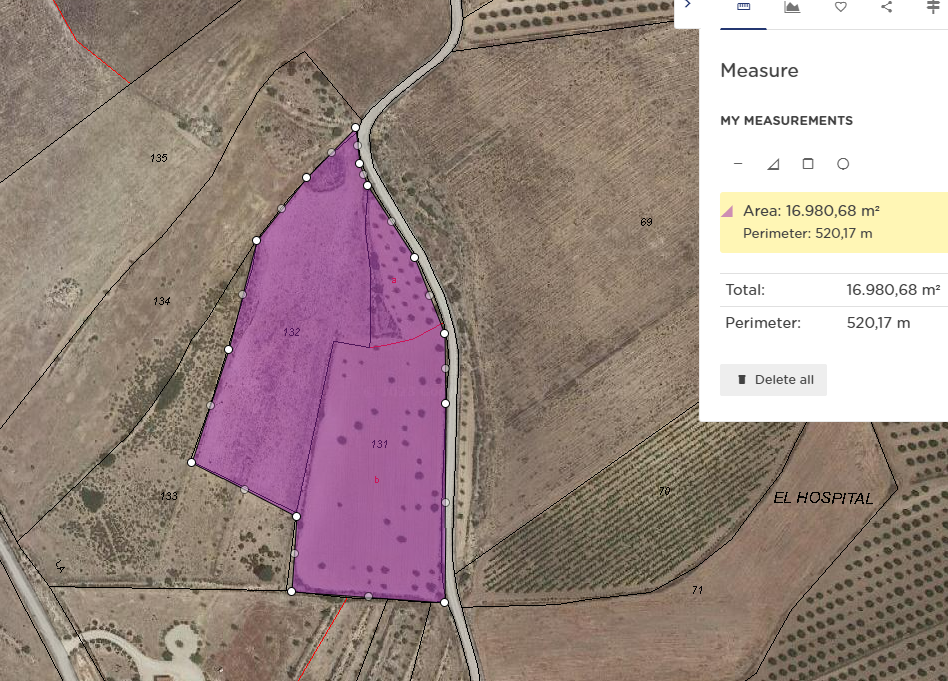Click parcel label 131 on the map
Image resolution: width=948 pixels, height=681 pixels.
click(x=379, y=443)
